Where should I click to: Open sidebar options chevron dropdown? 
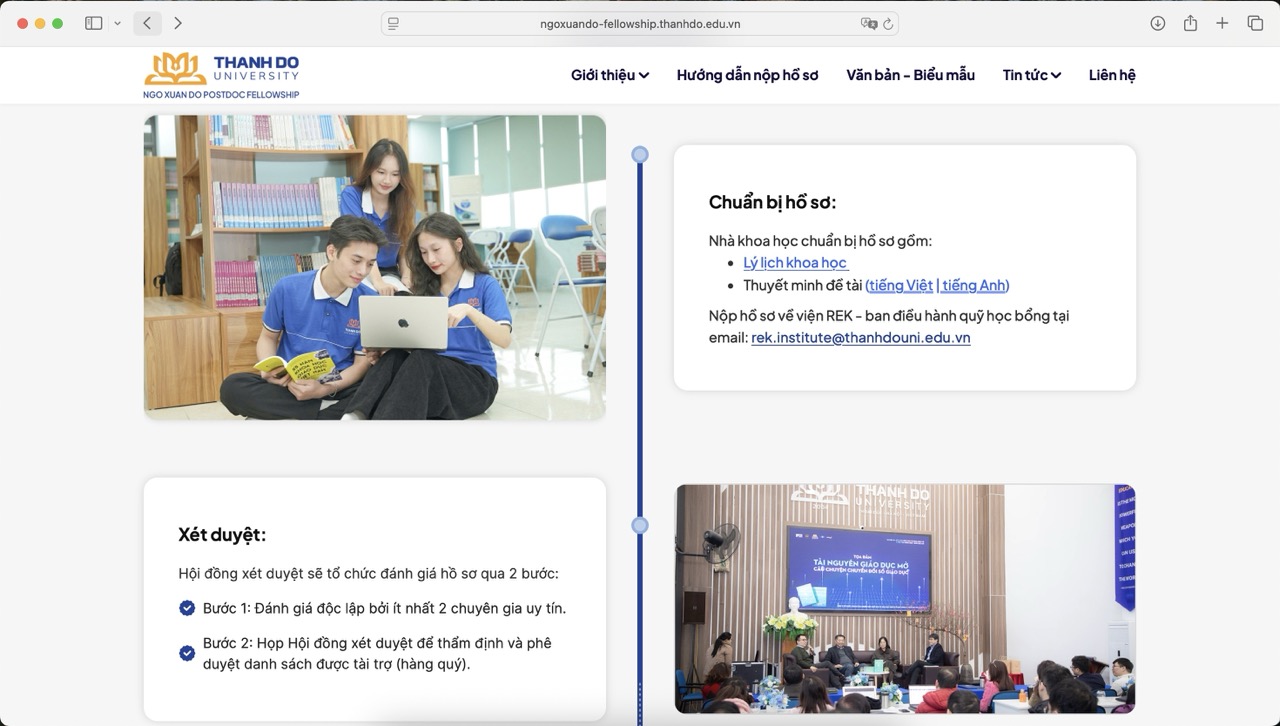pyautogui.click(x=117, y=23)
